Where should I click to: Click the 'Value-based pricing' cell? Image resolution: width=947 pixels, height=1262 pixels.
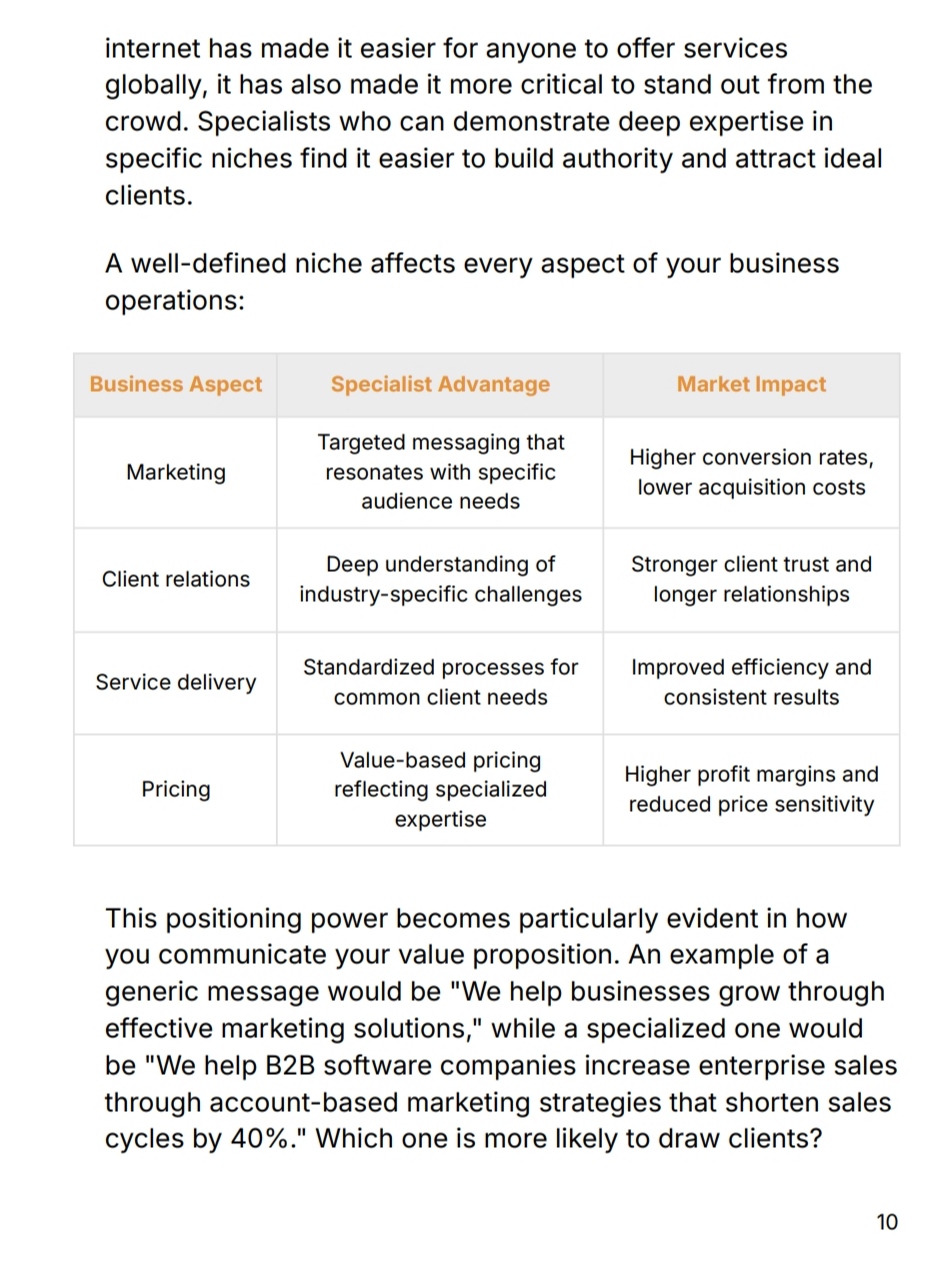(440, 790)
